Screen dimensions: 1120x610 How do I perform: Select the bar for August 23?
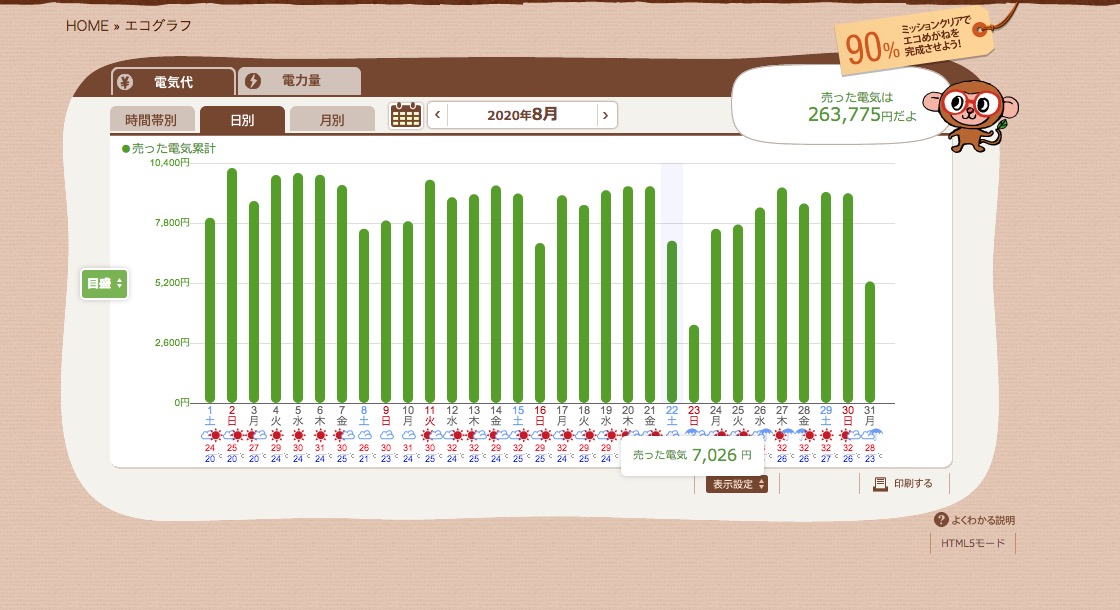694,364
